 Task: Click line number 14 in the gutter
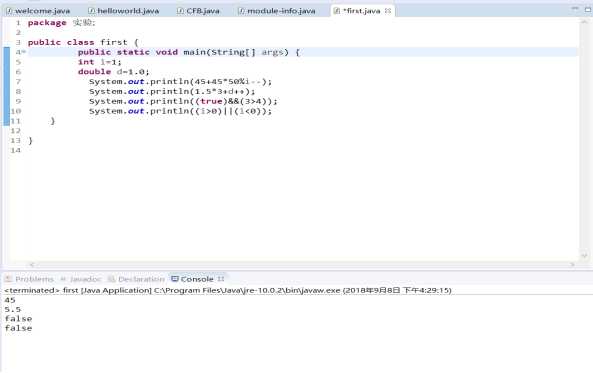16,151
